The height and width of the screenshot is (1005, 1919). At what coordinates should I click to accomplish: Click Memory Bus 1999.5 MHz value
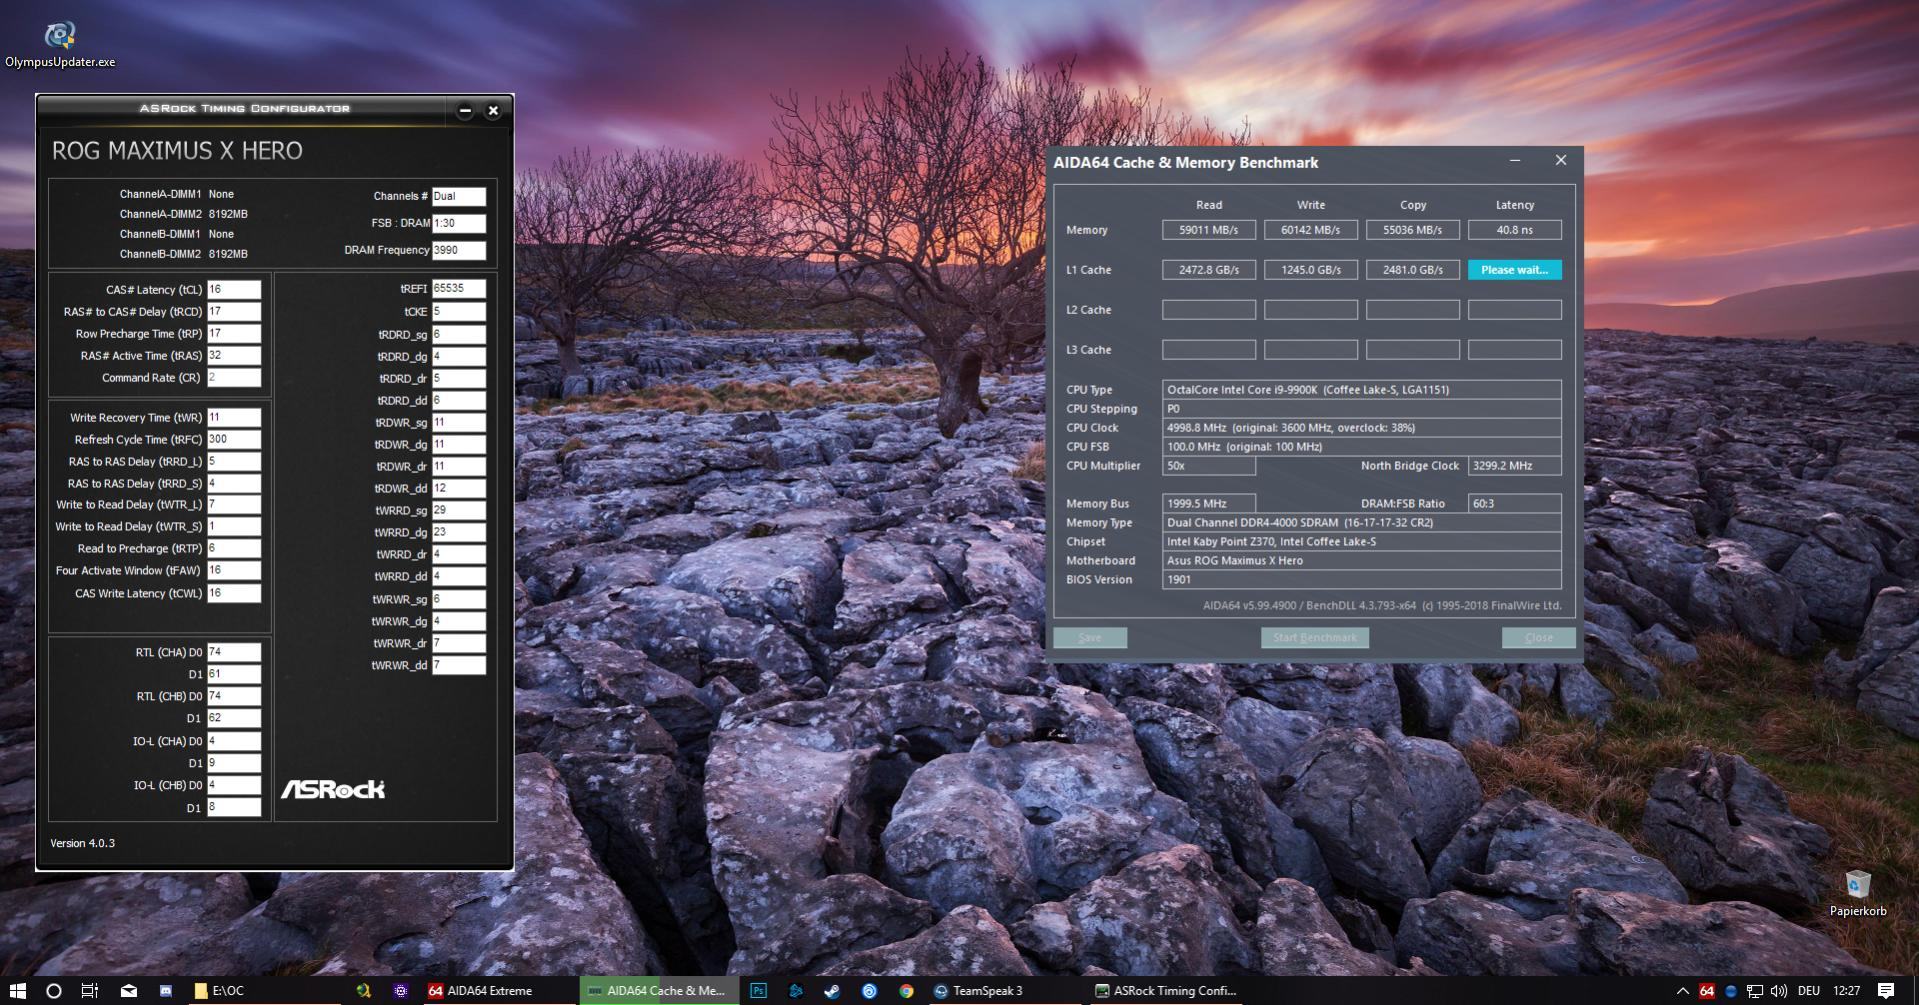point(1208,504)
